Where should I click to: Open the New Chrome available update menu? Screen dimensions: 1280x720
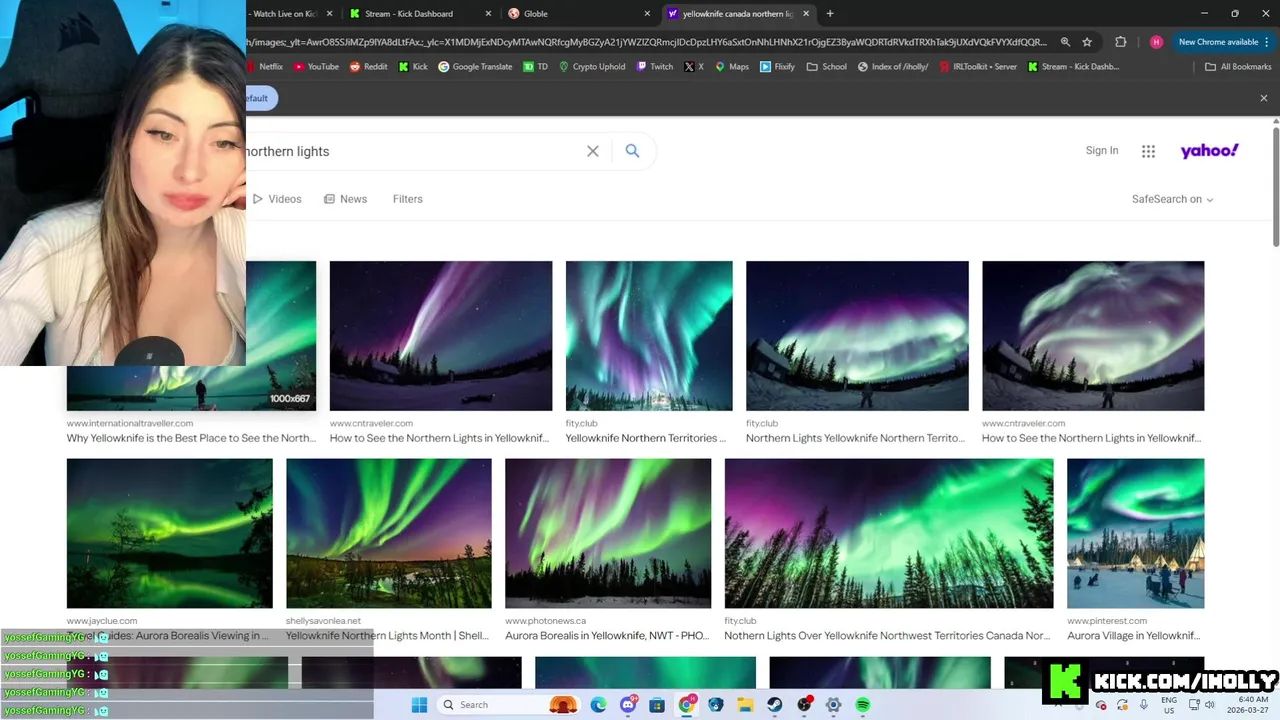pos(1224,42)
